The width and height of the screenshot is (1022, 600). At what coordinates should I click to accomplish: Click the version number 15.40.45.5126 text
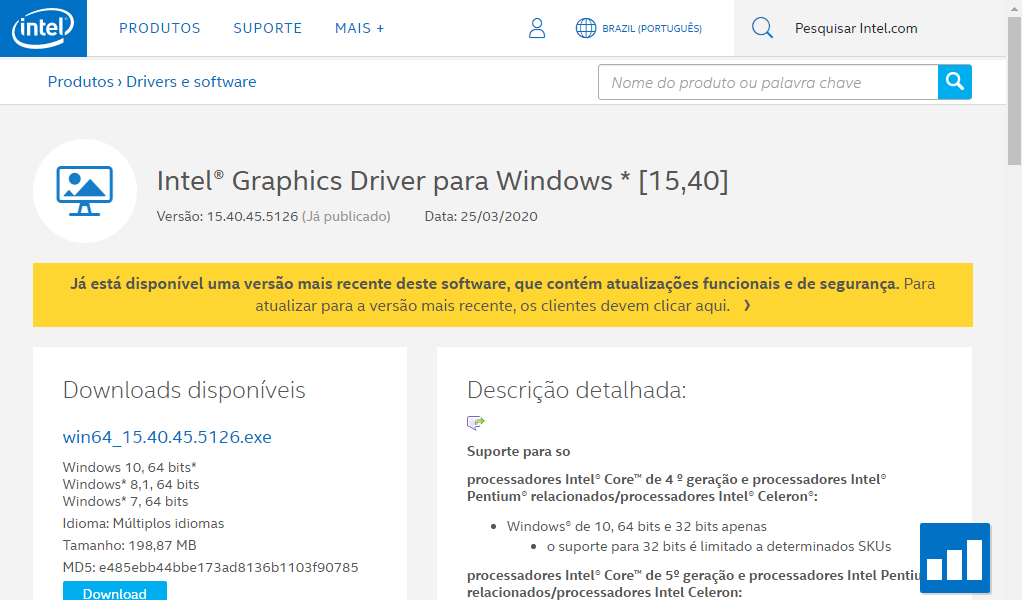pos(252,216)
